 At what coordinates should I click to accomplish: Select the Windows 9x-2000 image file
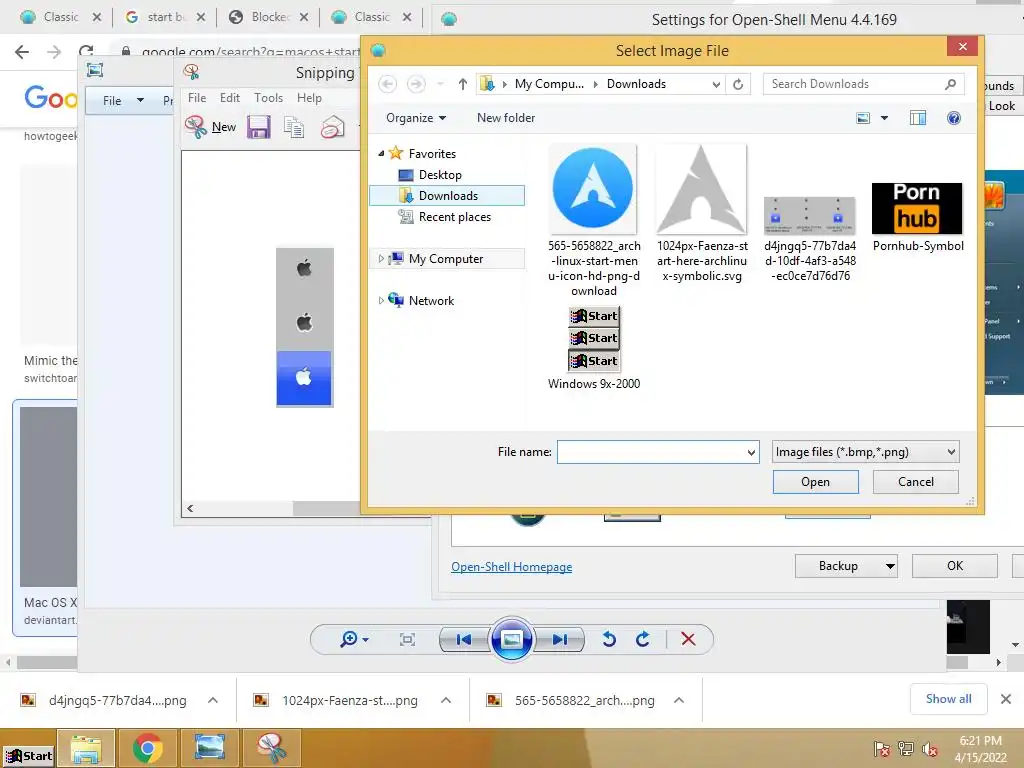pos(594,349)
